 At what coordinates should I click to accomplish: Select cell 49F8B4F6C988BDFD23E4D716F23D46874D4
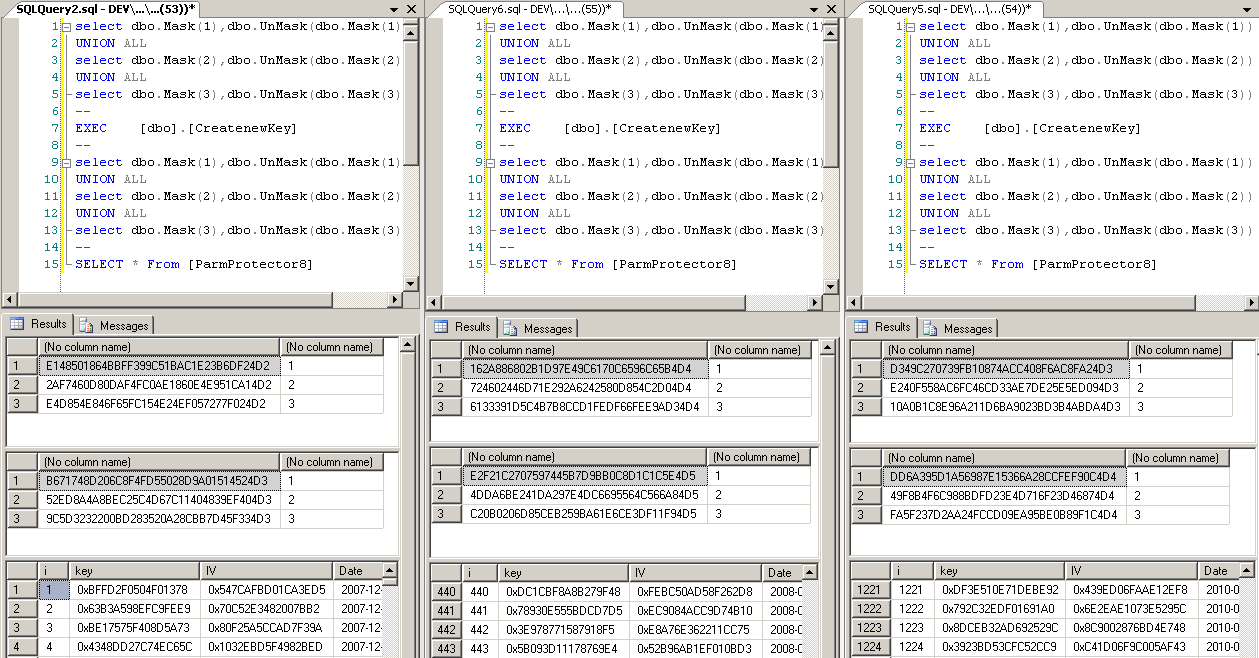[1006, 496]
